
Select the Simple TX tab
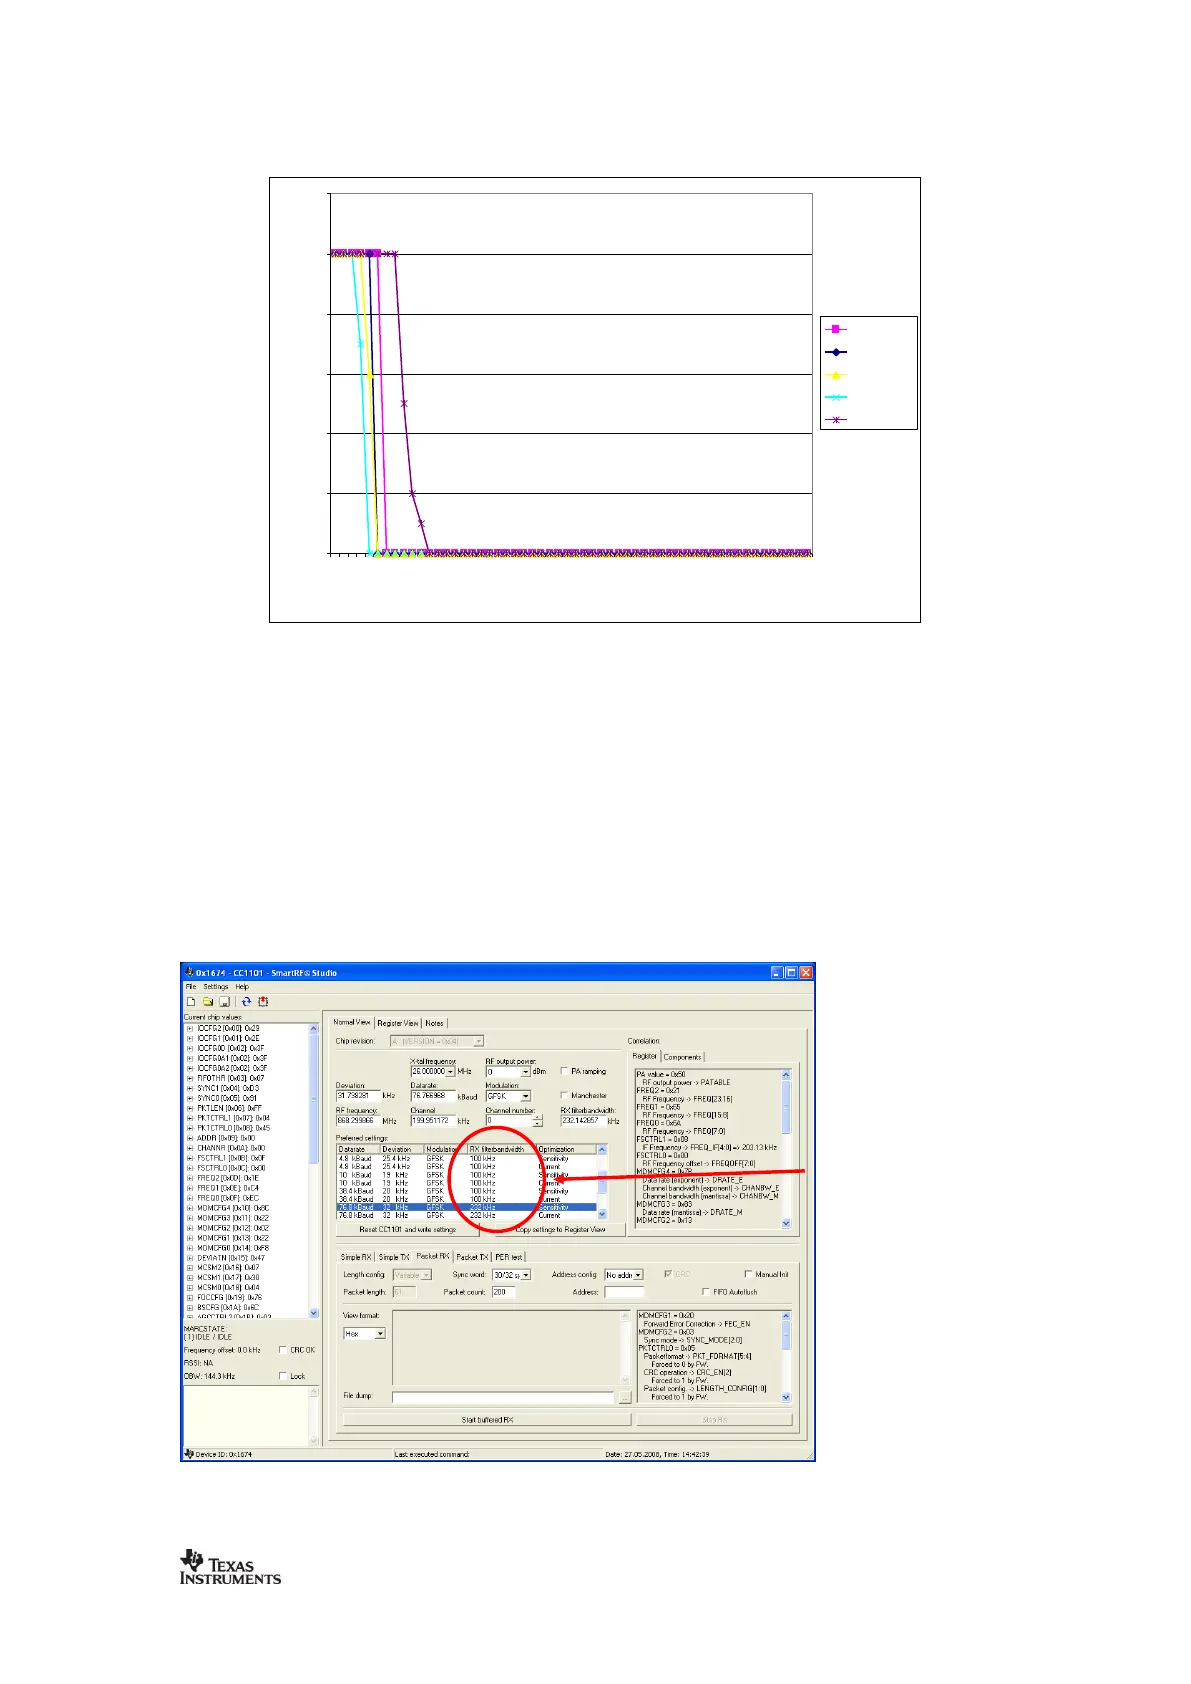point(394,1257)
